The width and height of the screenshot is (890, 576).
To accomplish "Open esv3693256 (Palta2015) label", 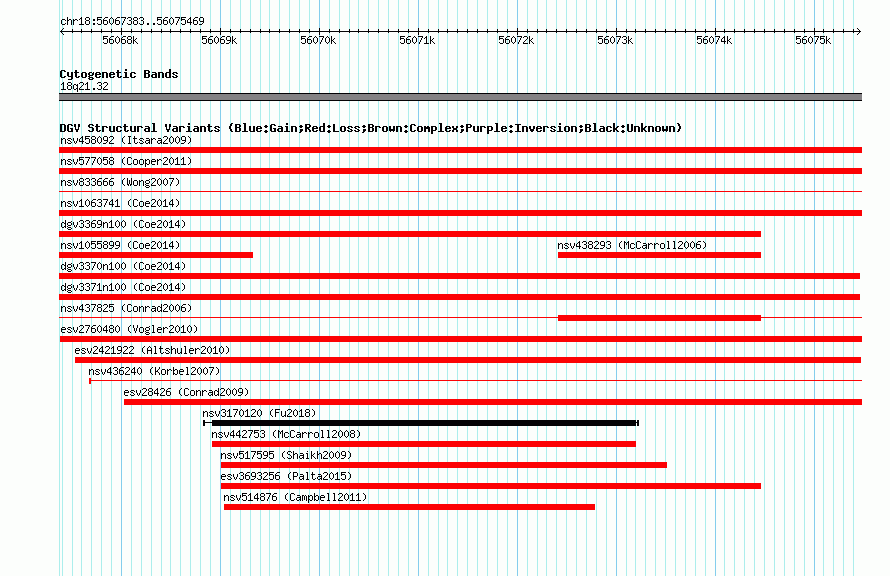I will [286, 476].
